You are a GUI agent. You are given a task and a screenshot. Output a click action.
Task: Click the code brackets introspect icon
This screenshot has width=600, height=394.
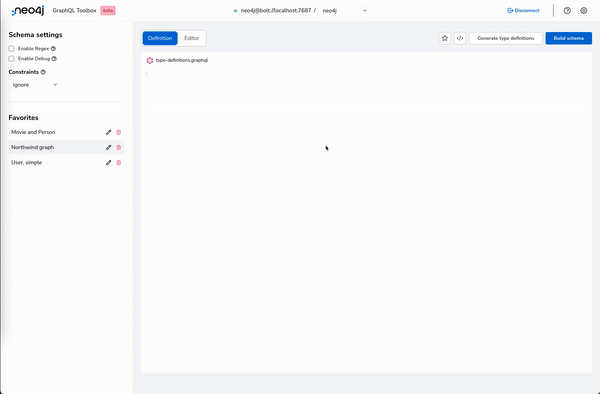[x=460, y=38]
